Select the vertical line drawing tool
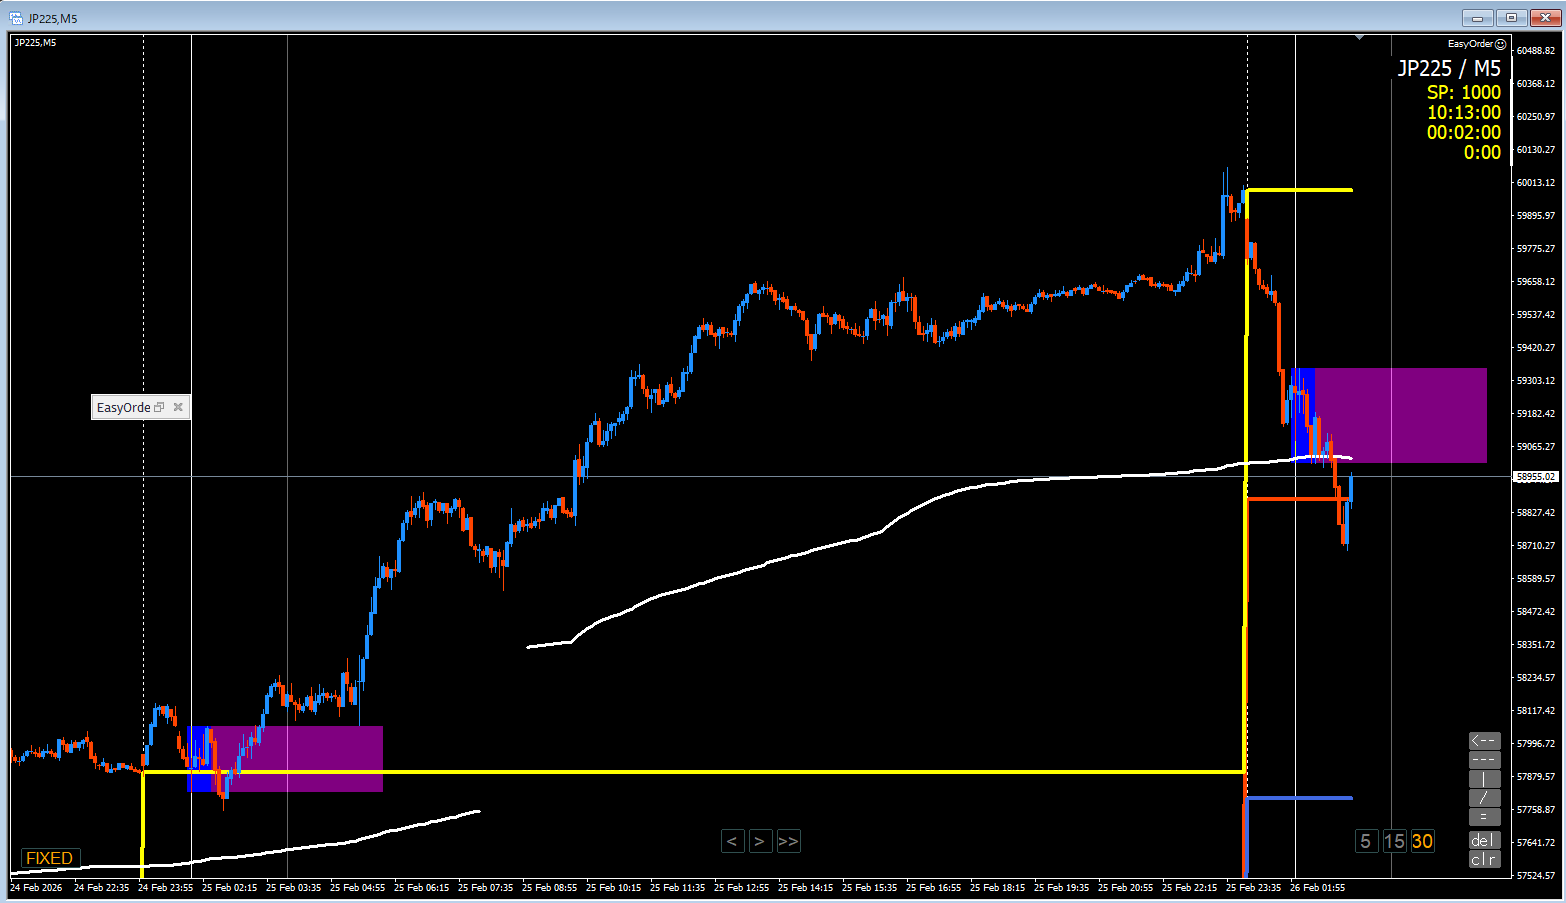1566x903 pixels. [1484, 779]
